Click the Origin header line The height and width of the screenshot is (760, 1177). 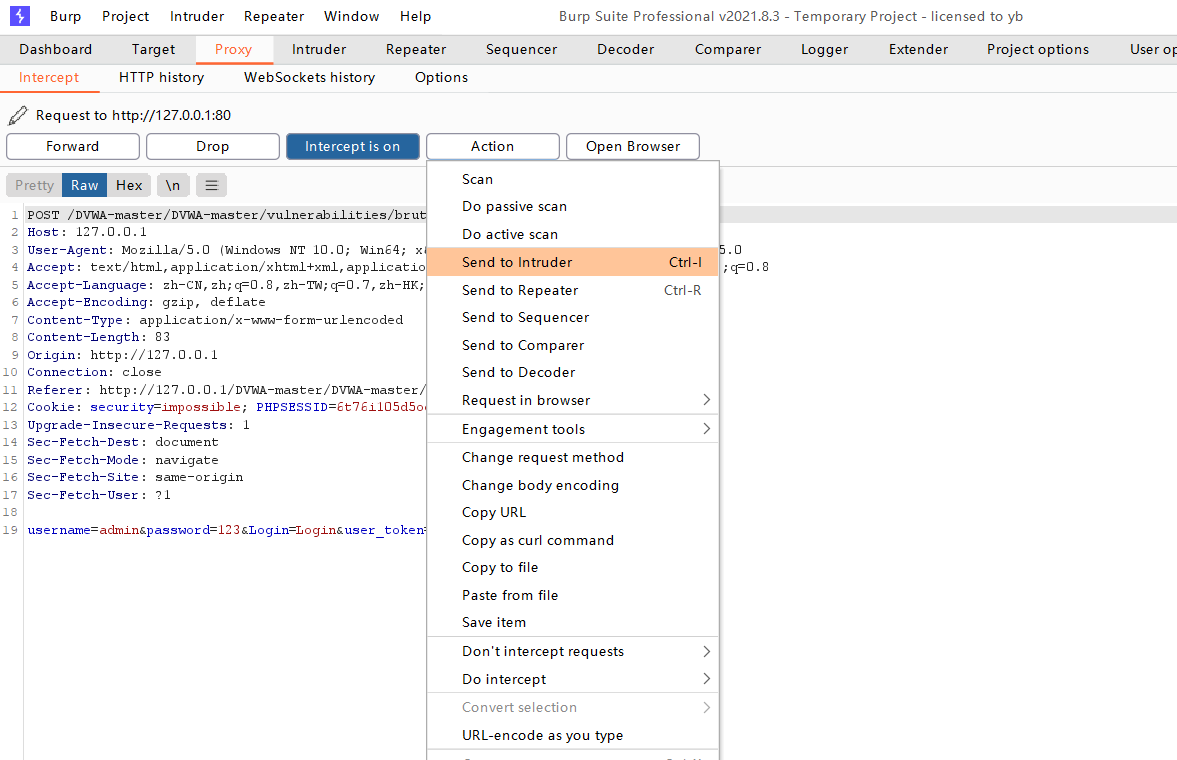click(122, 354)
